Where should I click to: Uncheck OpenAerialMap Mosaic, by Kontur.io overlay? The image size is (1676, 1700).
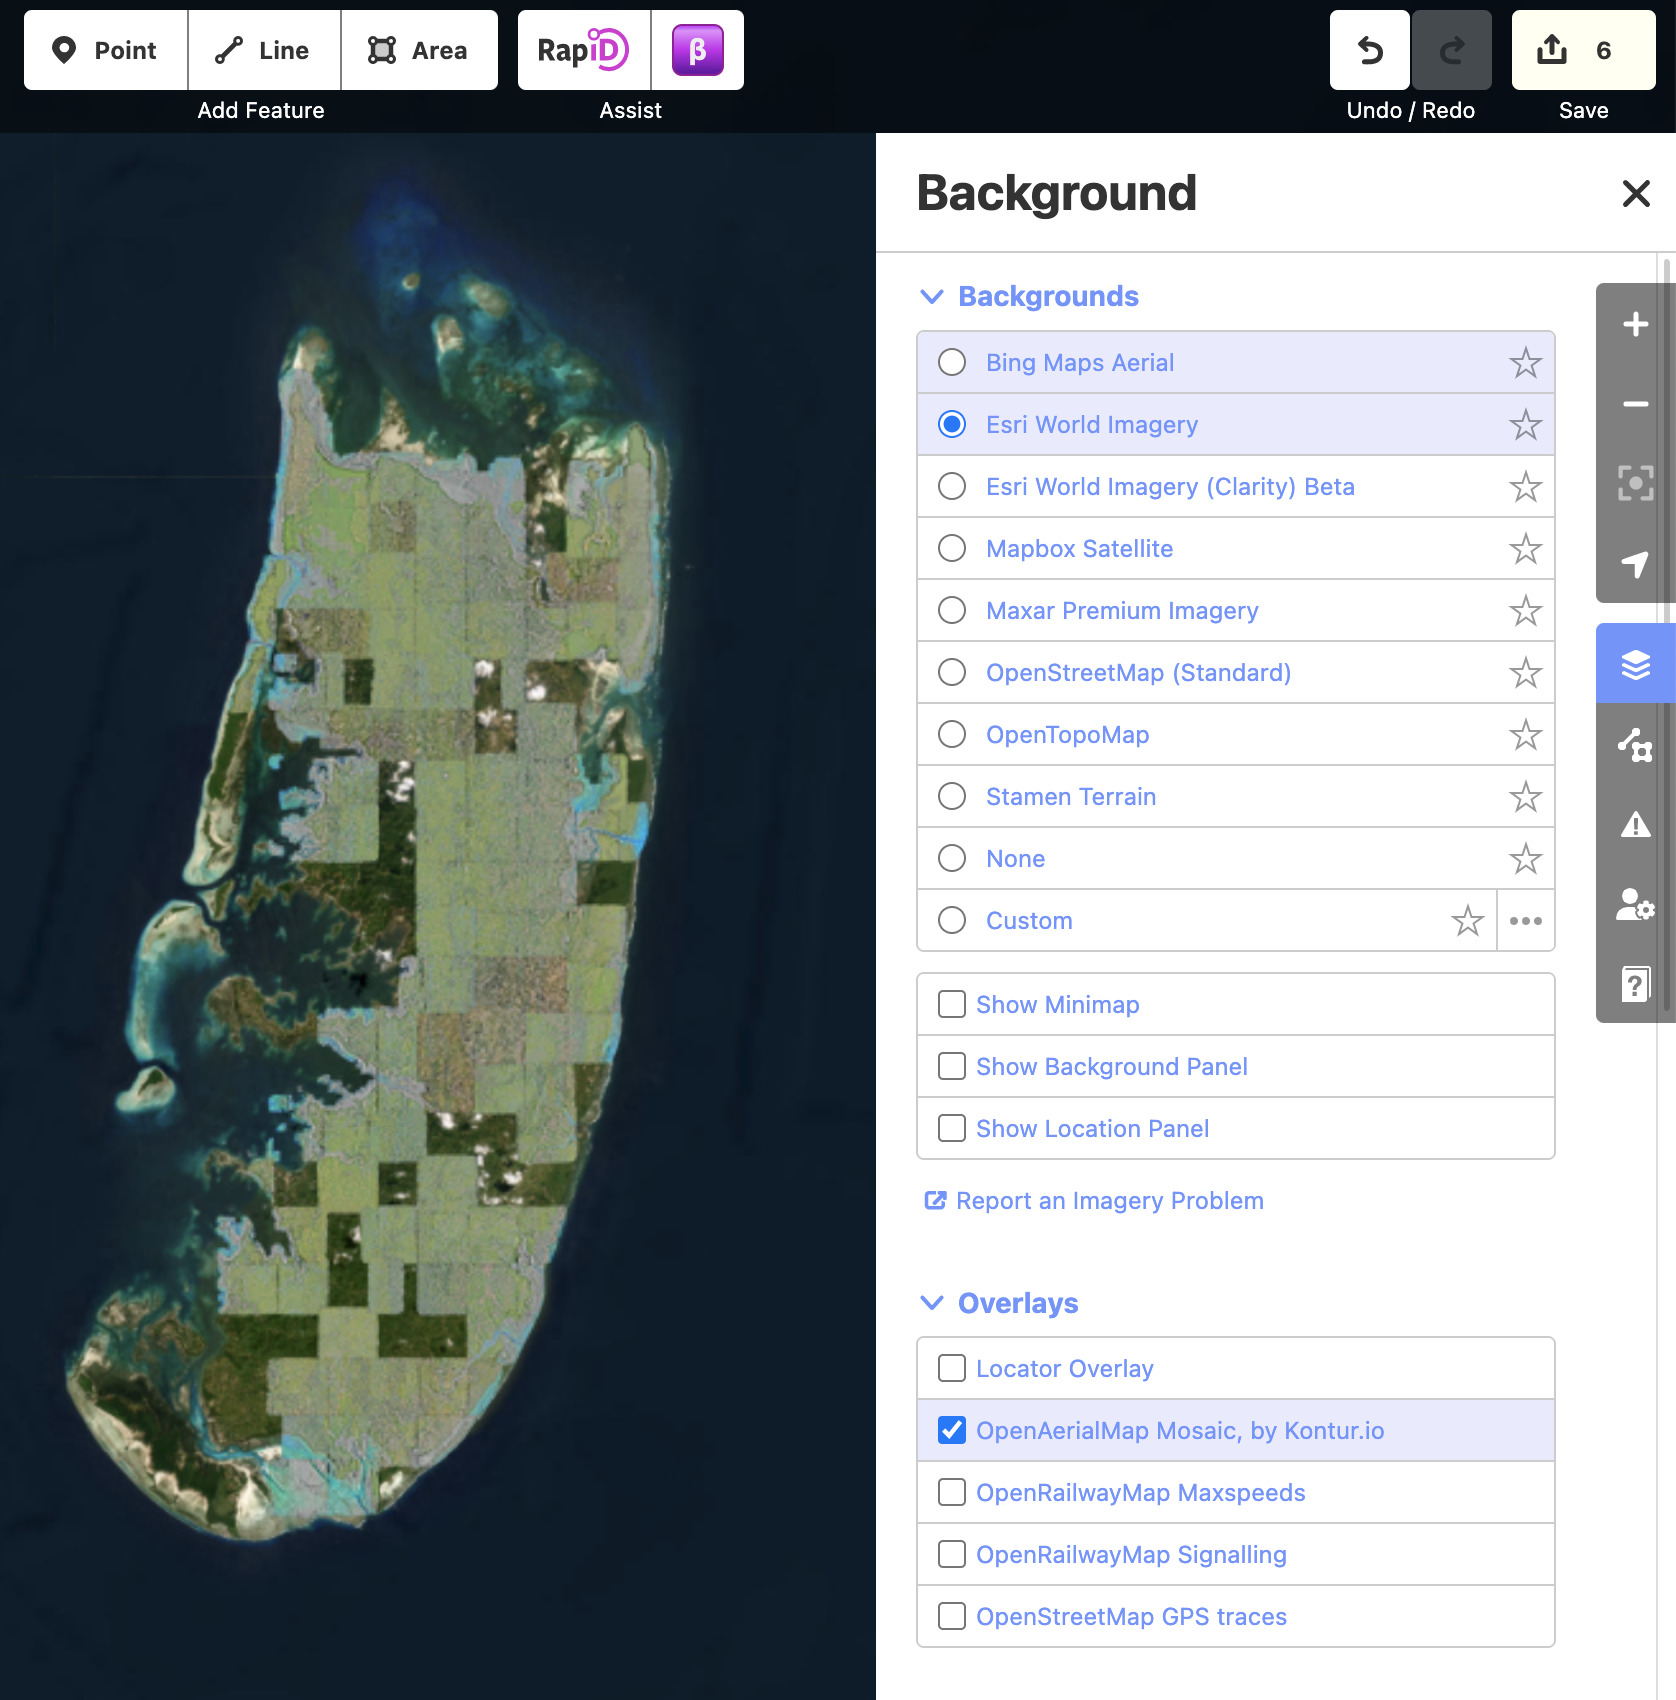[x=952, y=1430]
